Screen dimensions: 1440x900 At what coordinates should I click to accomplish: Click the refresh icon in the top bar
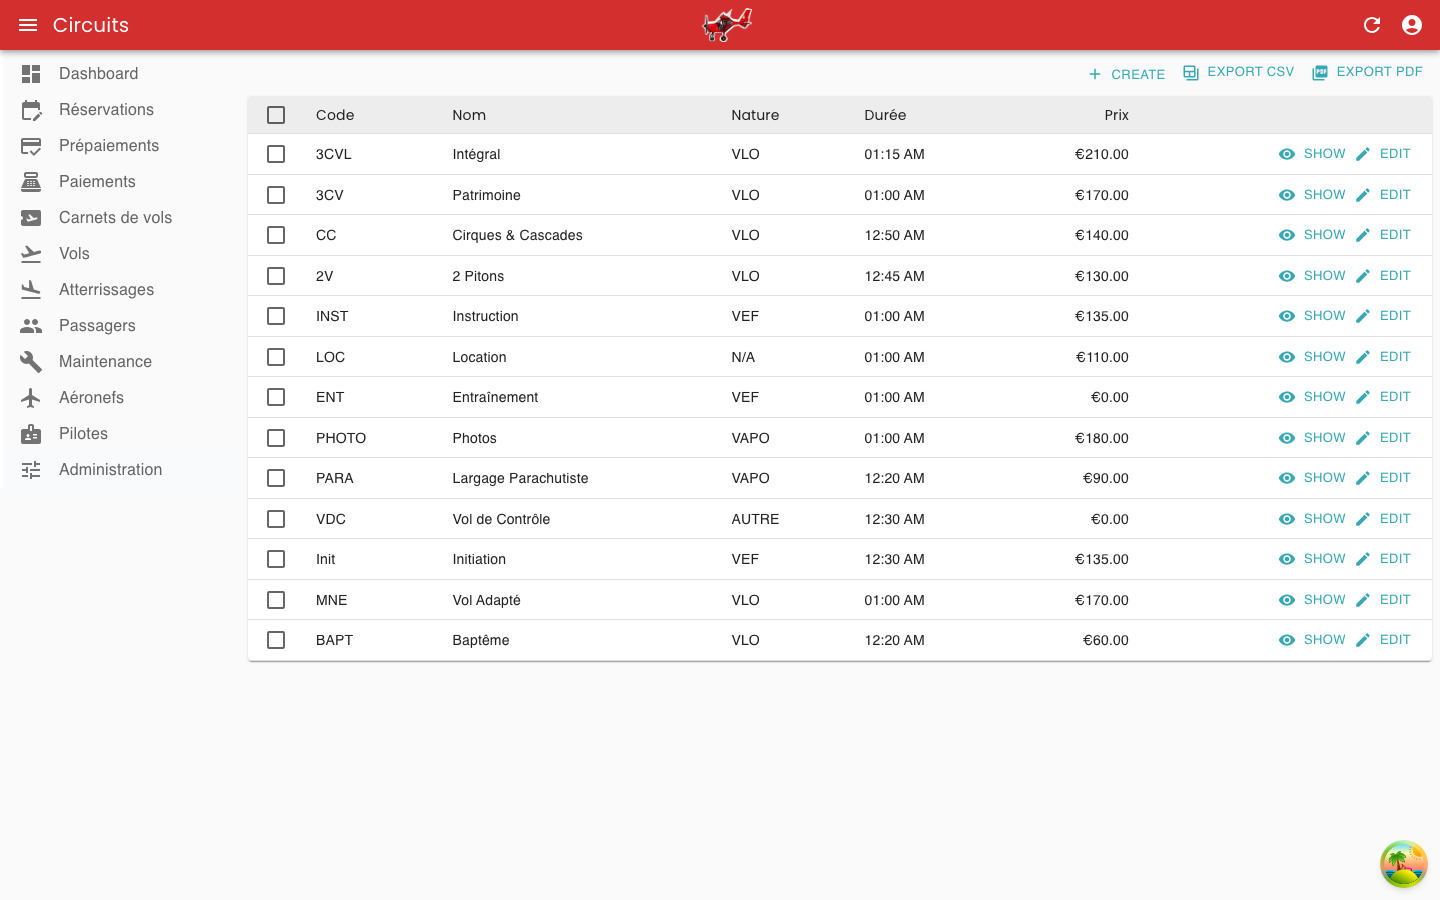(x=1372, y=25)
